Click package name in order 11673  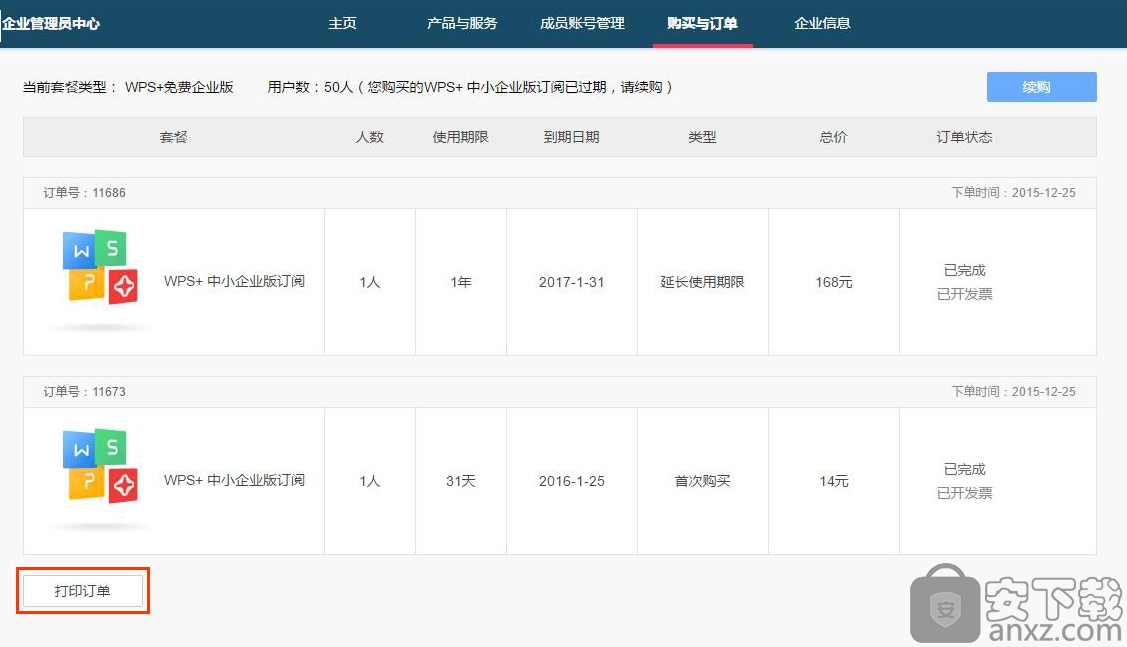(x=234, y=480)
